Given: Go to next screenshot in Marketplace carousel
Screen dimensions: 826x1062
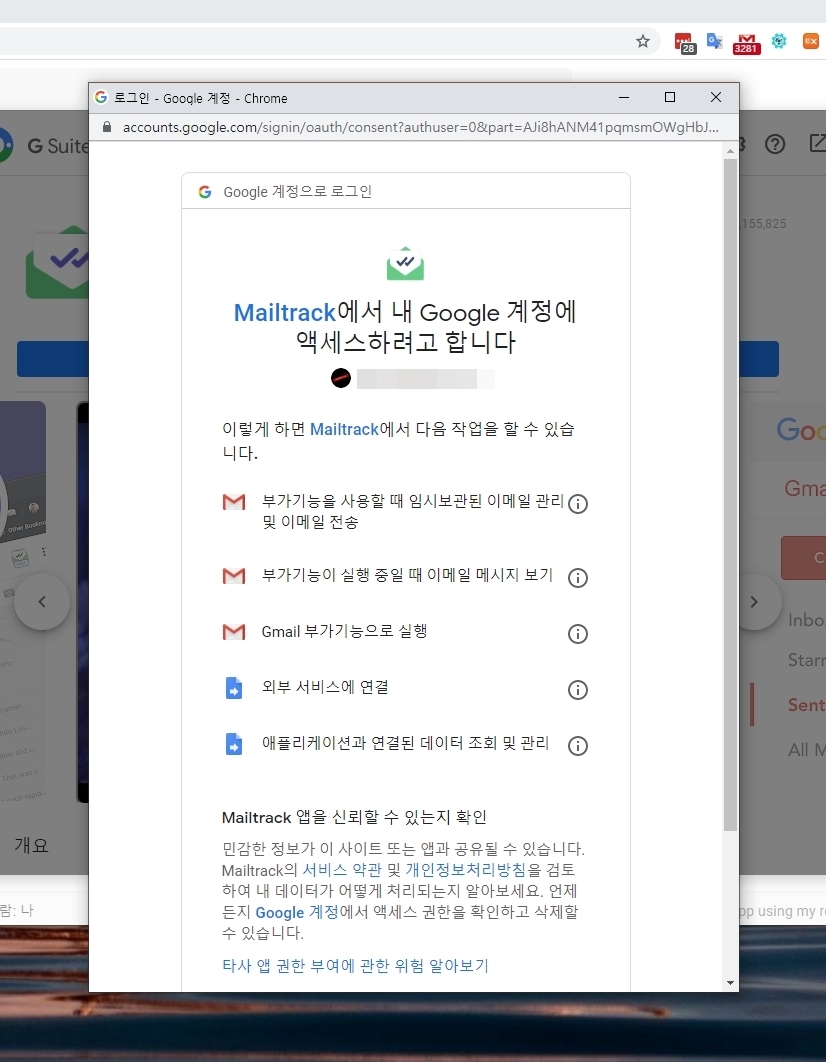Looking at the screenshot, I should (x=754, y=601).
